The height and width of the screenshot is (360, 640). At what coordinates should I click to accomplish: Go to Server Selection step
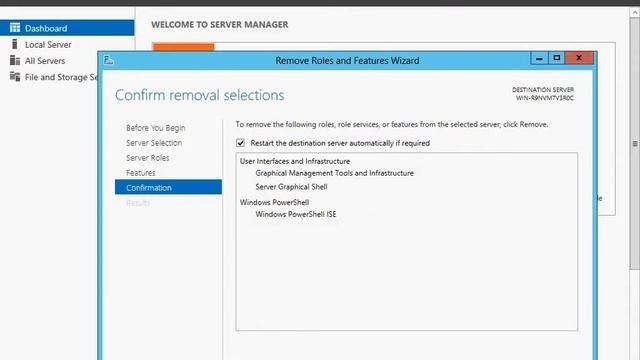[154, 143]
